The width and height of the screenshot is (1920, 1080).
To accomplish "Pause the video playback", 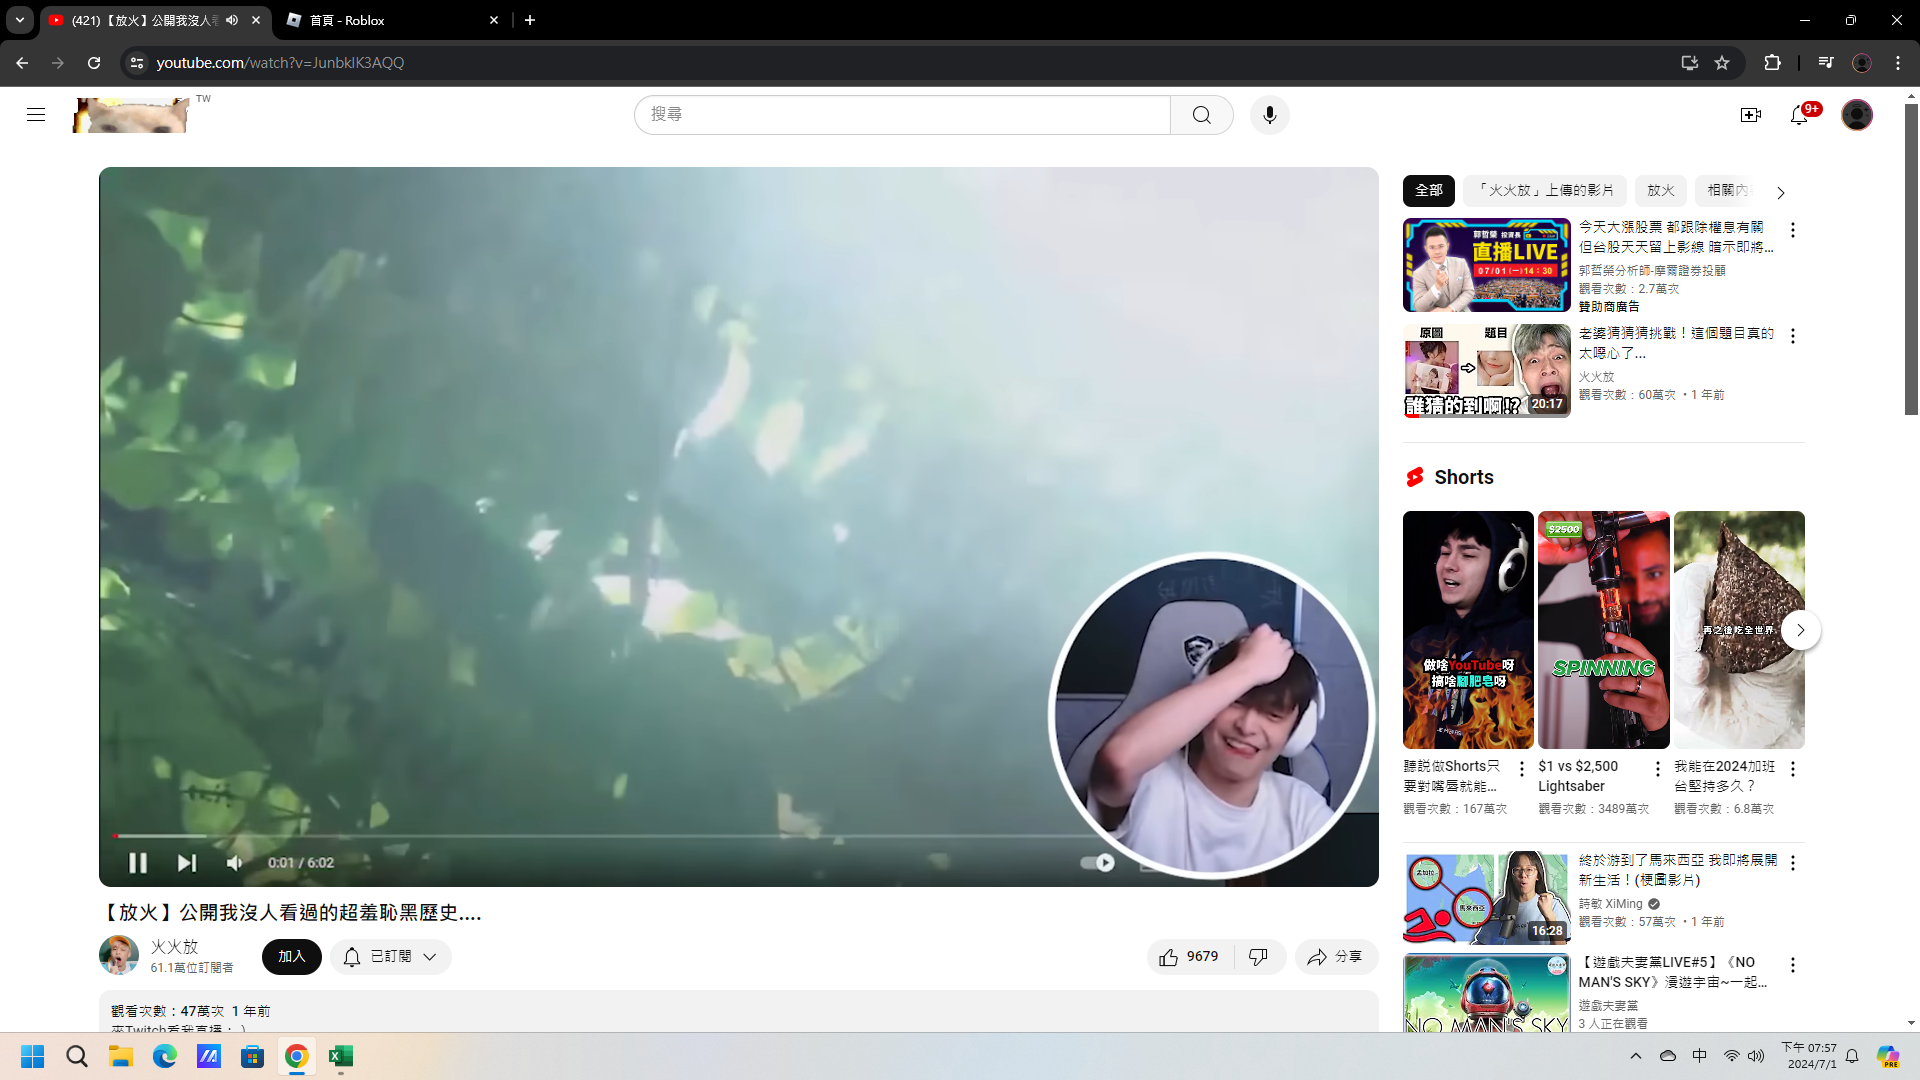I will (x=138, y=862).
